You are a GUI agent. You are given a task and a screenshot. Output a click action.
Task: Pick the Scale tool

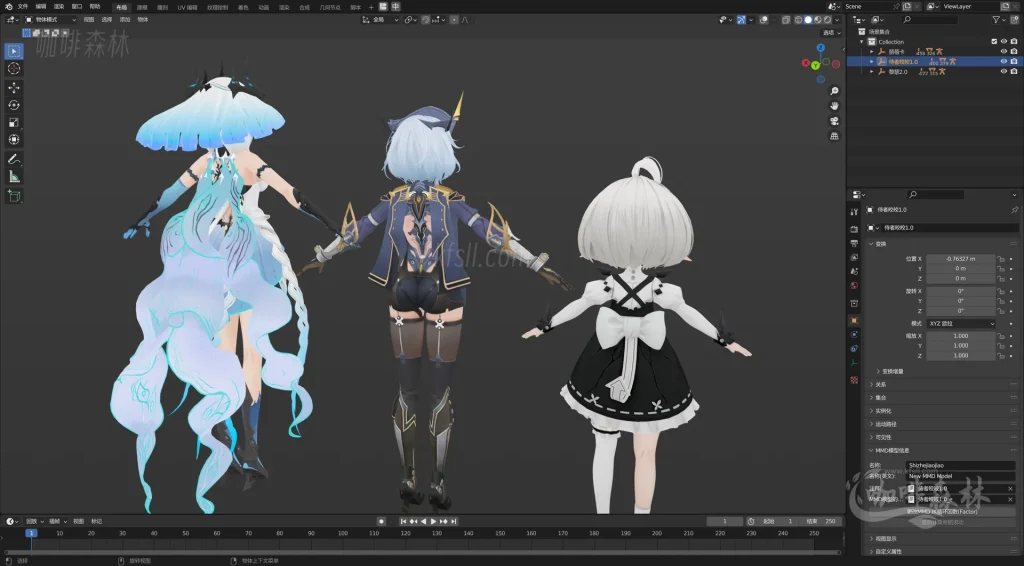tap(14, 122)
